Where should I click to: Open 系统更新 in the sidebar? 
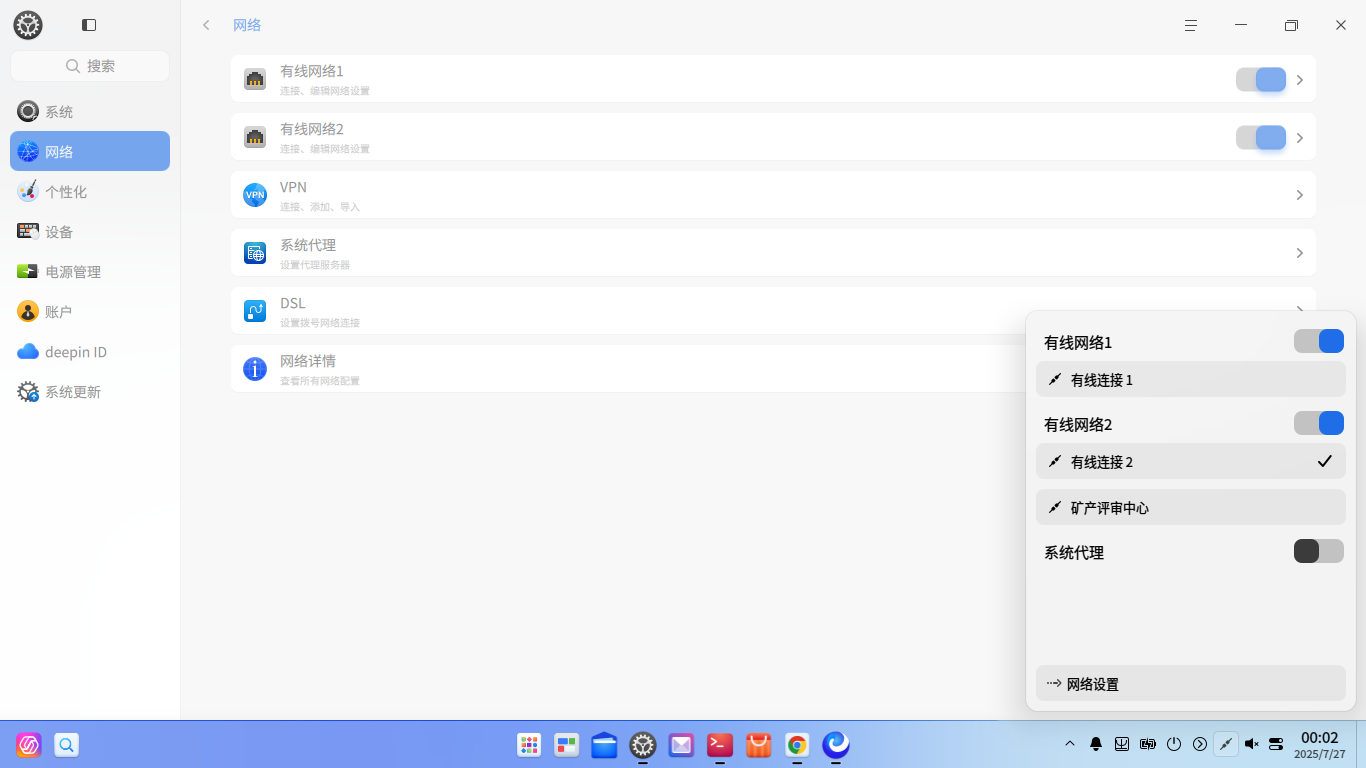90,392
